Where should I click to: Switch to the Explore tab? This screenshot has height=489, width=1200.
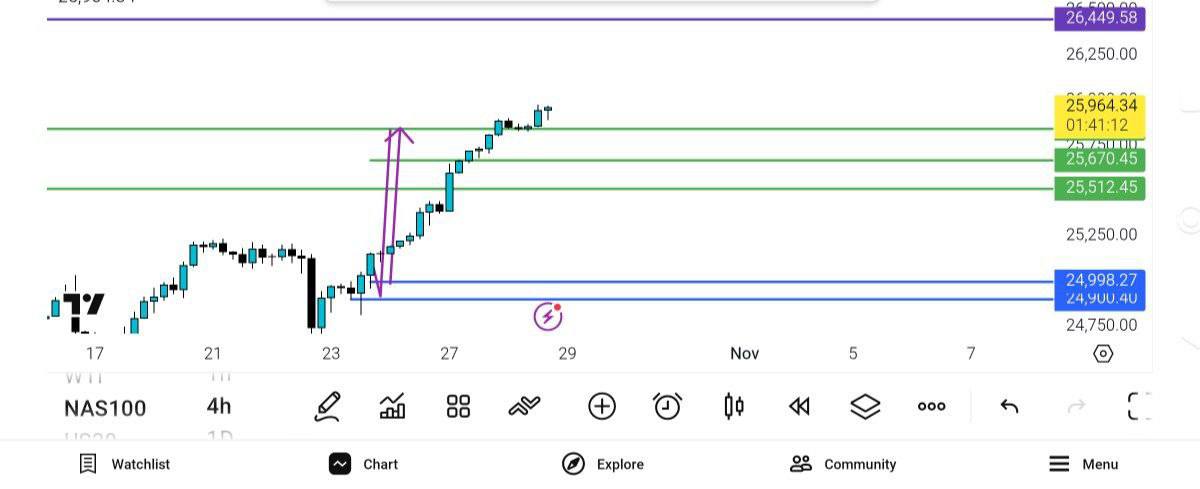[x=603, y=464]
